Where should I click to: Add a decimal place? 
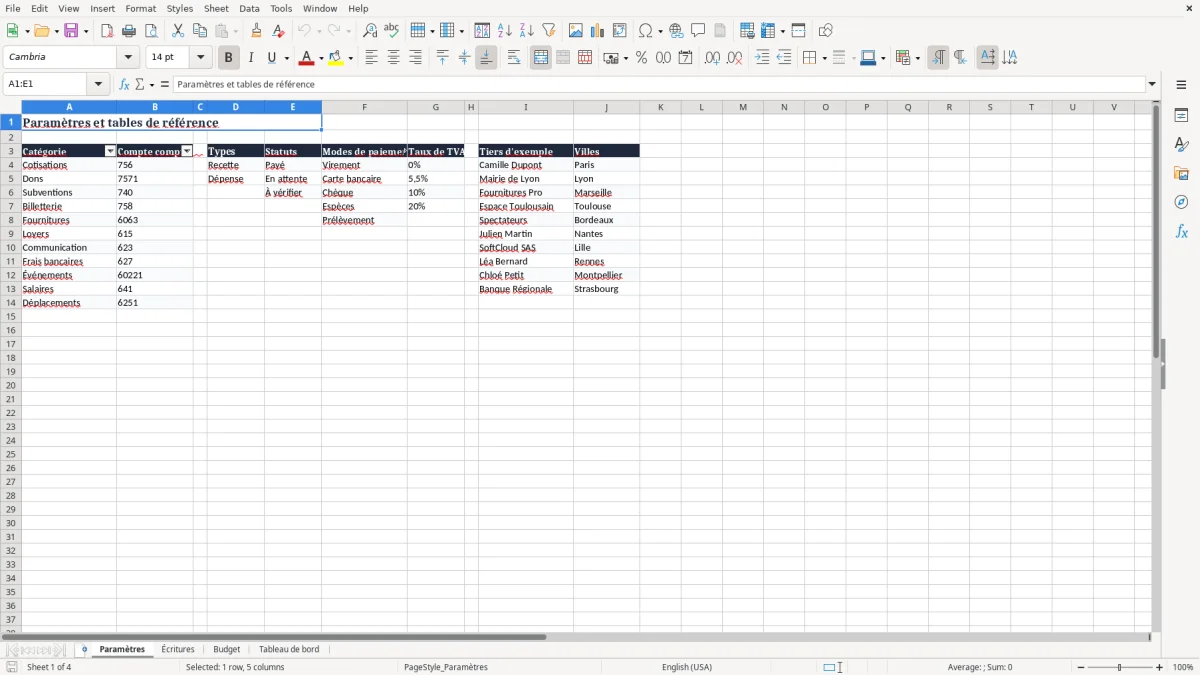(712, 58)
